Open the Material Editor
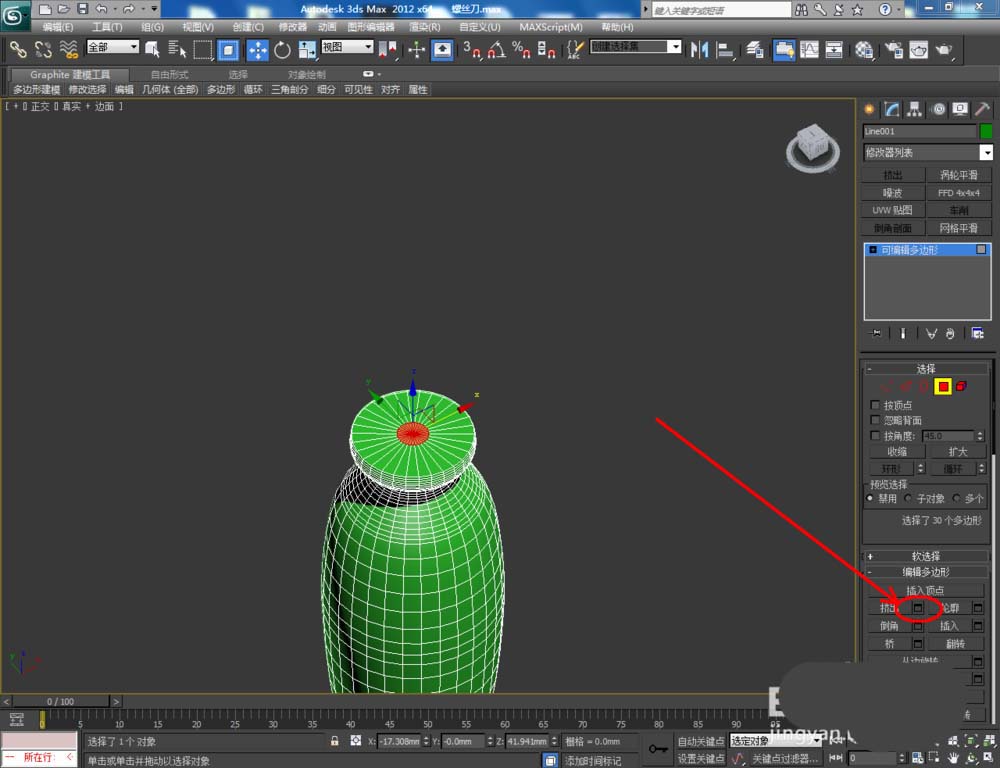Viewport: 1000px width, 768px height. click(864, 49)
